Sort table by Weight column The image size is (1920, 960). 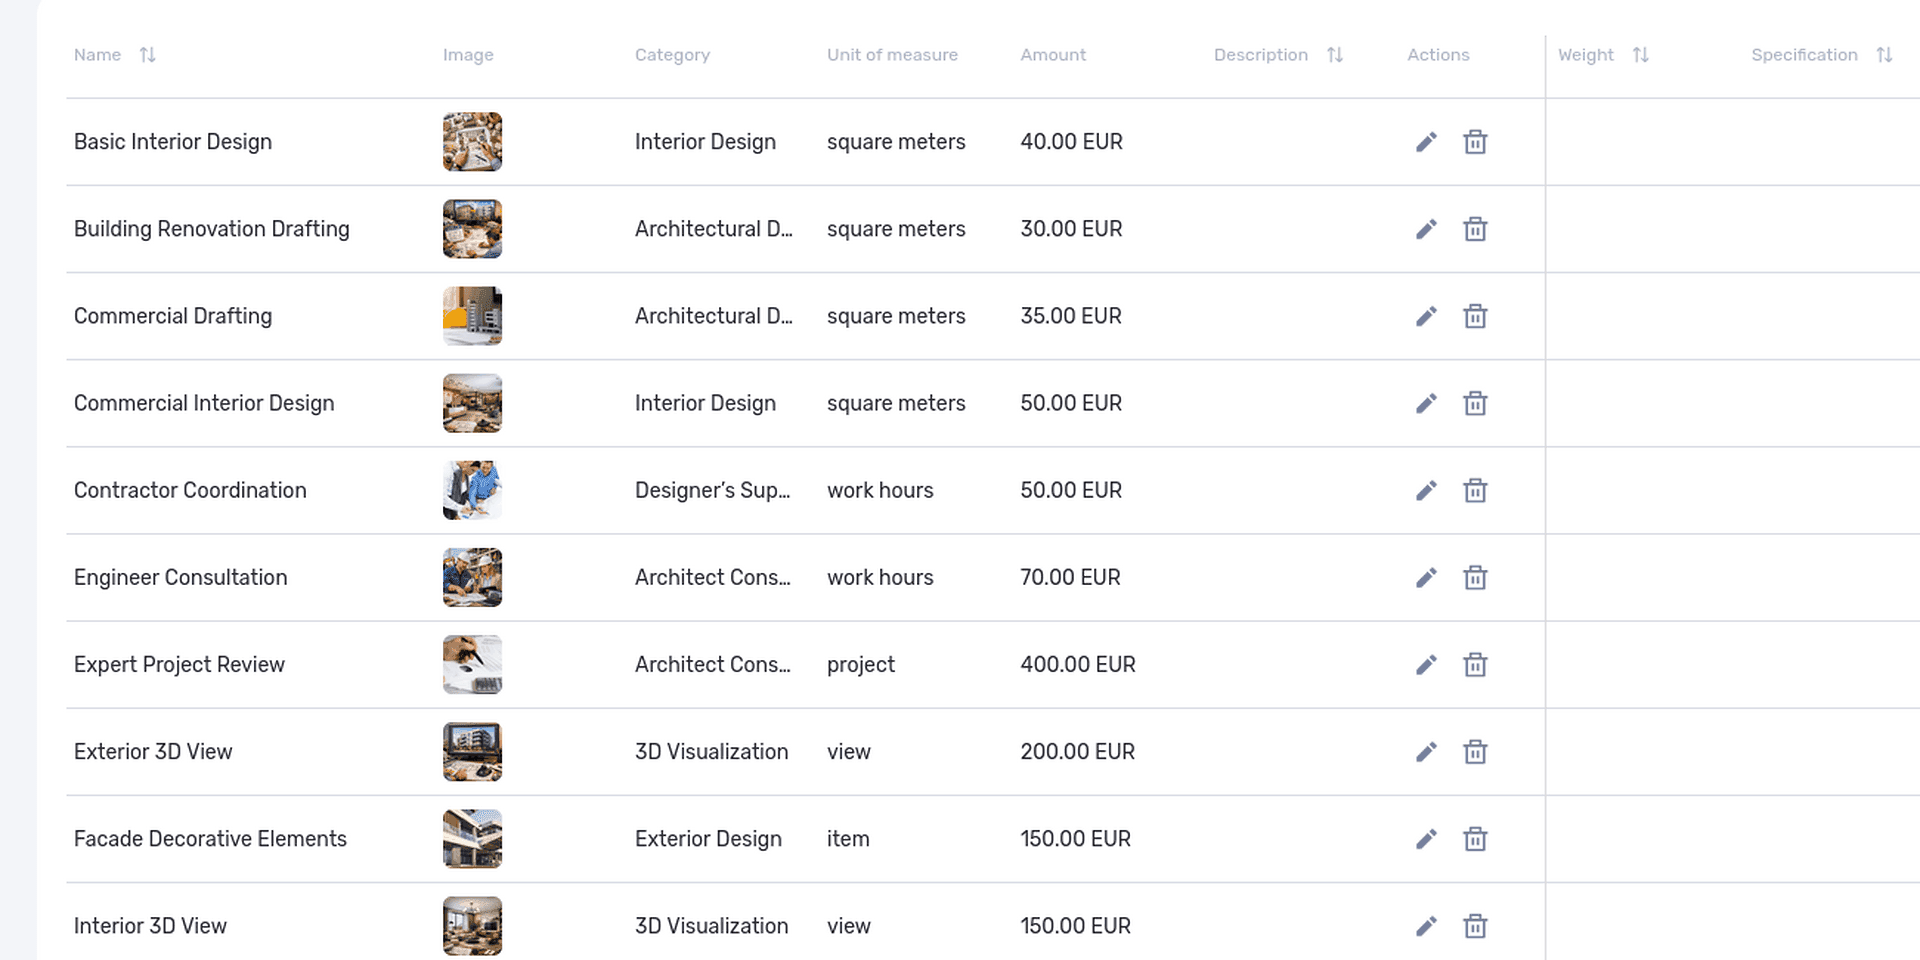click(x=1640, y=55)
